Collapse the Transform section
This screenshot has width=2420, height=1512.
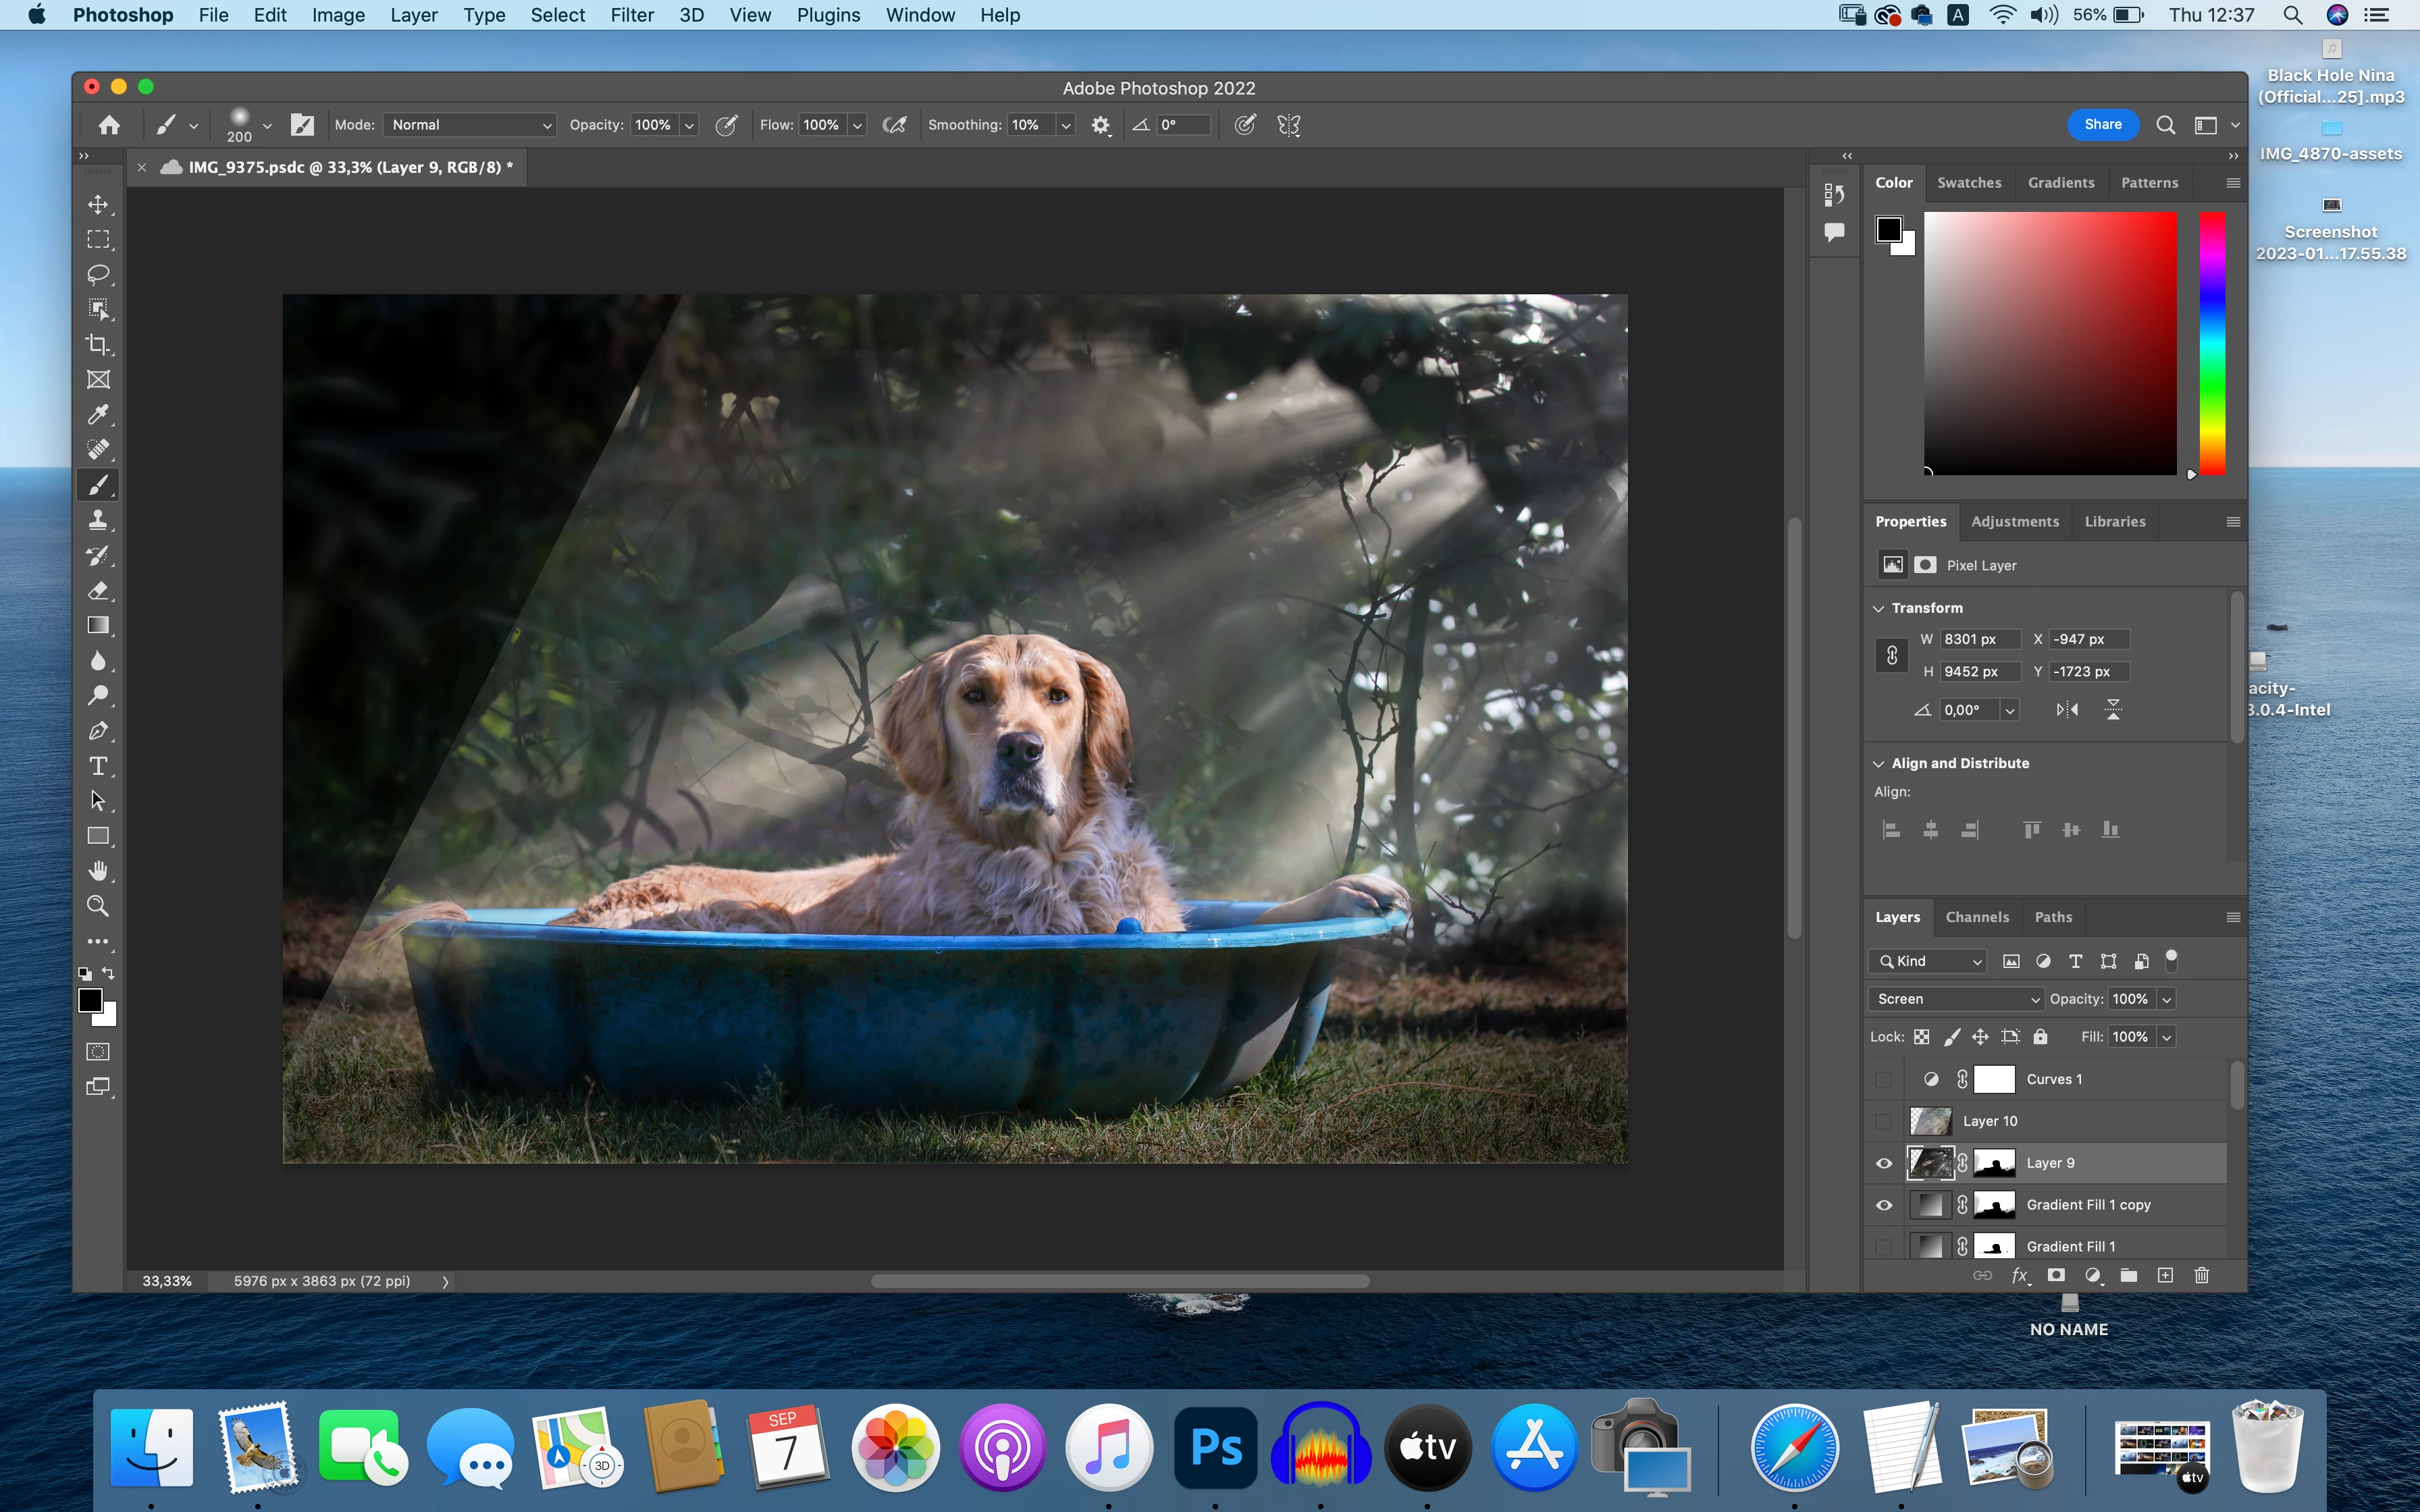(x=1879, y=608)
